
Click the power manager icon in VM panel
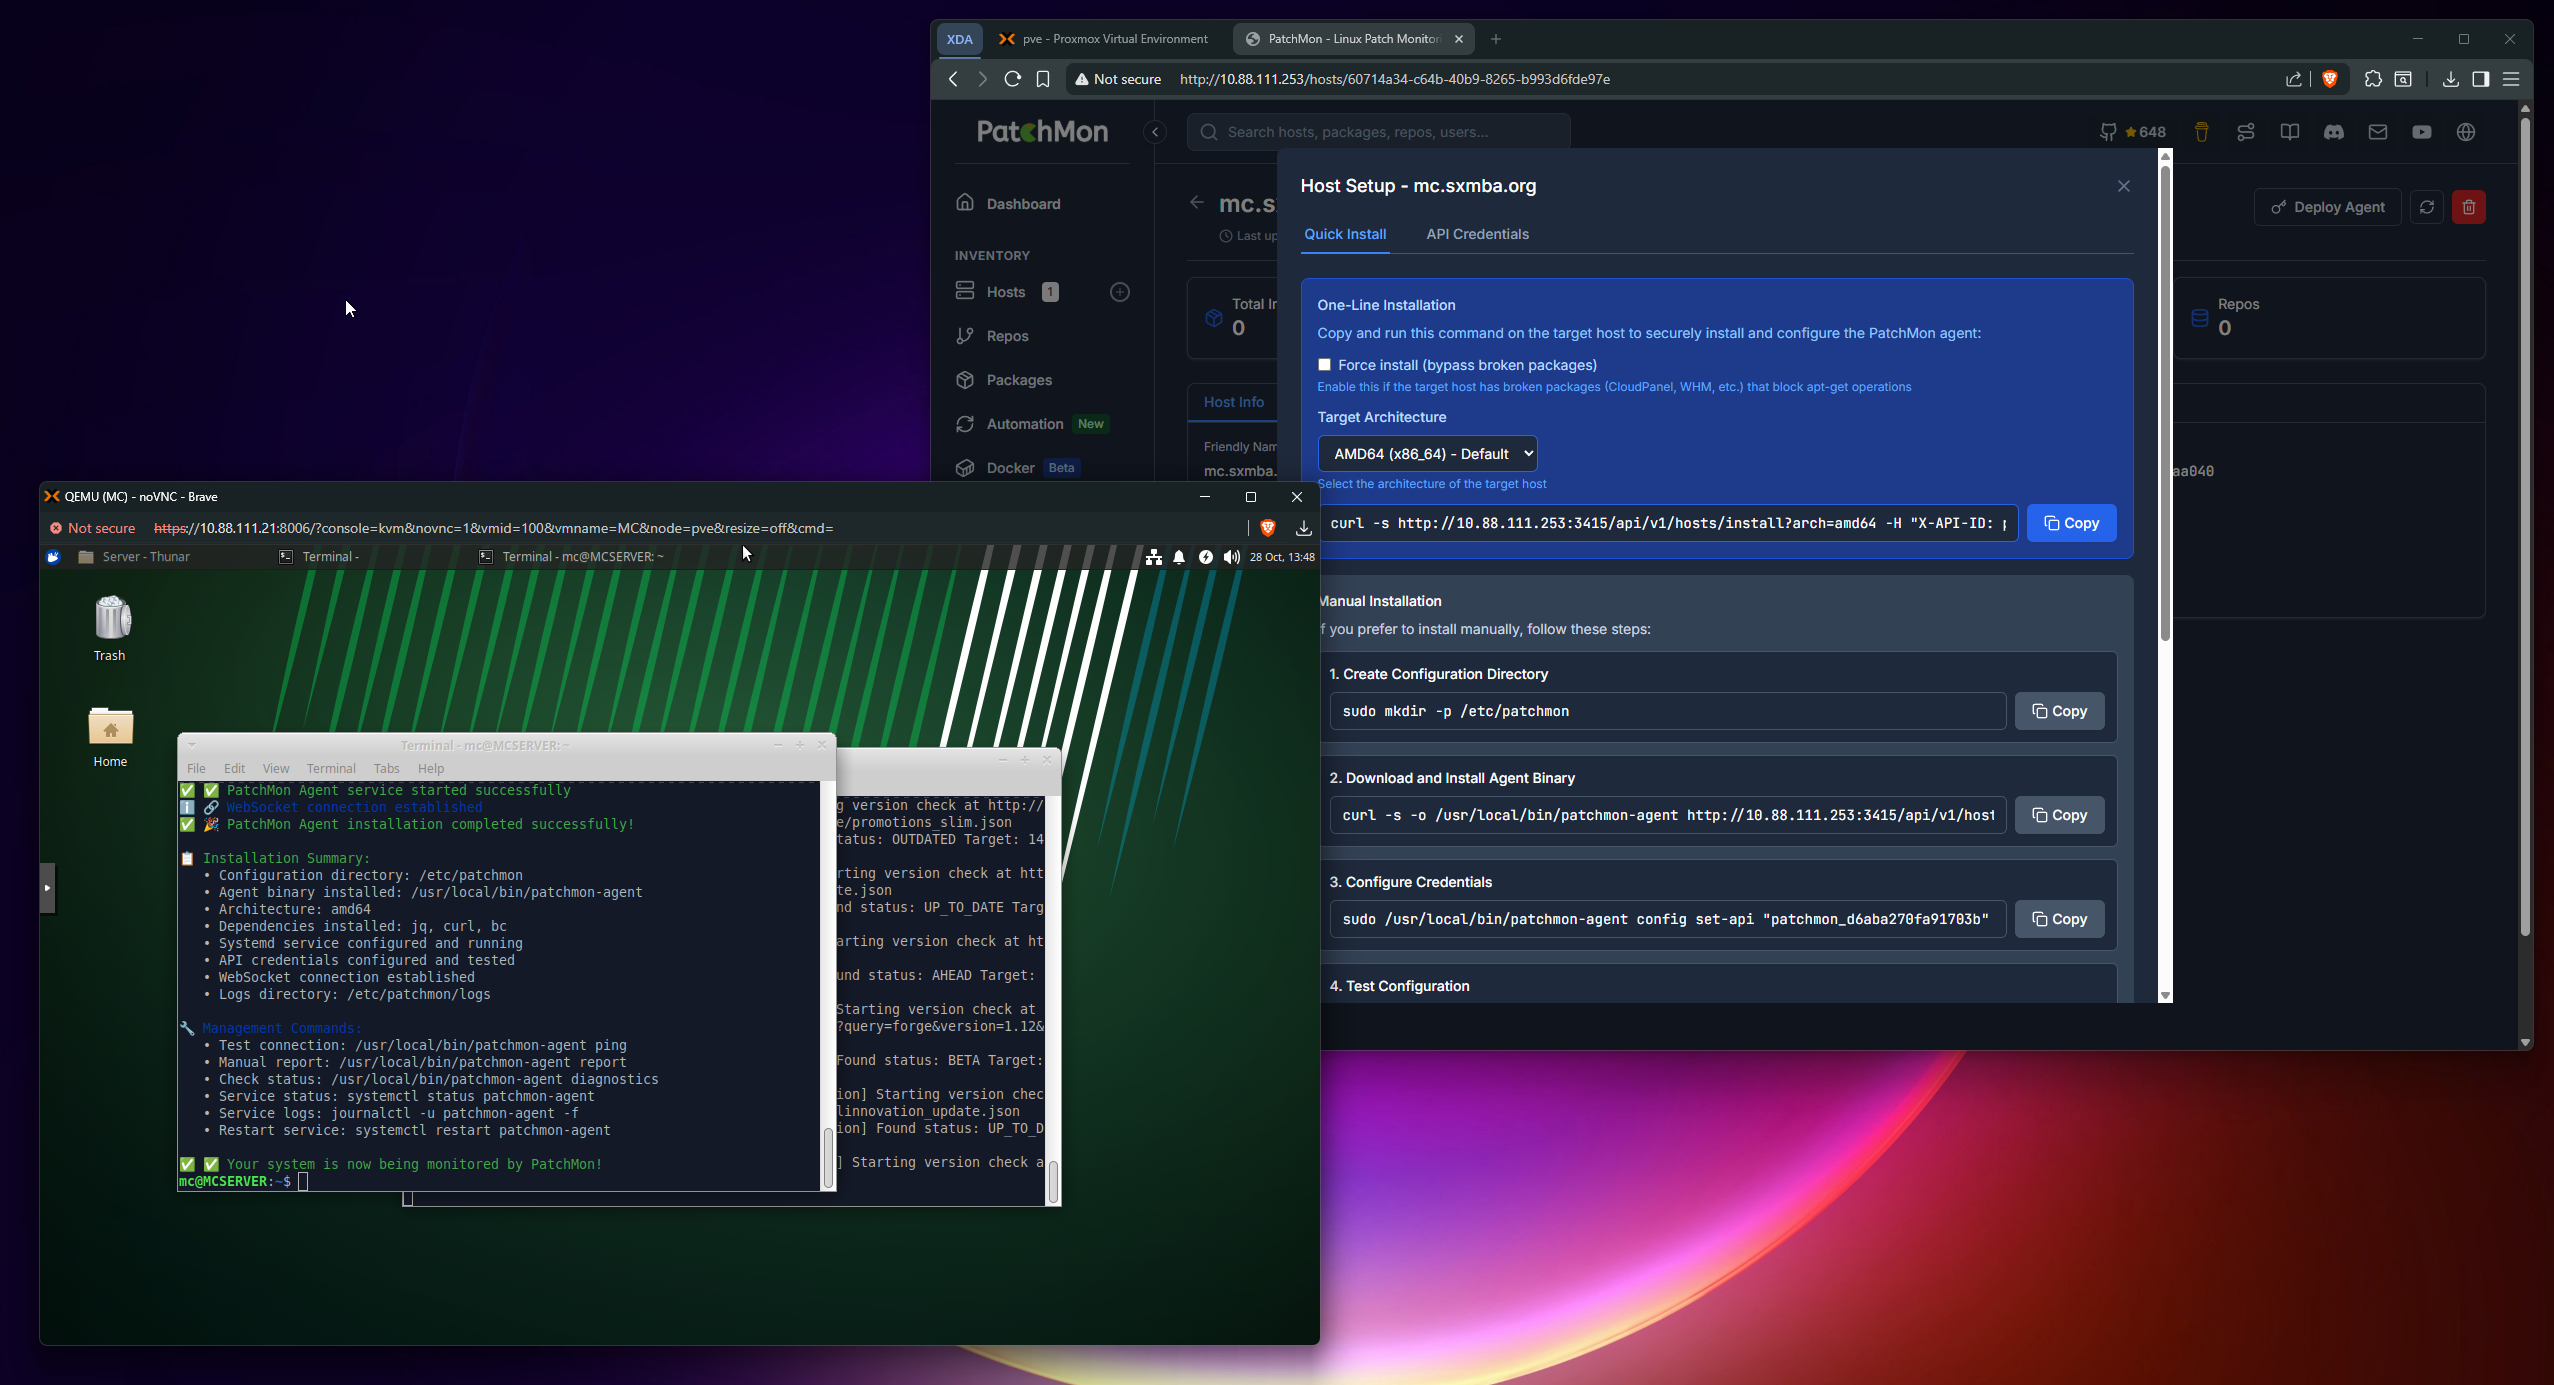click(1206, 557)
